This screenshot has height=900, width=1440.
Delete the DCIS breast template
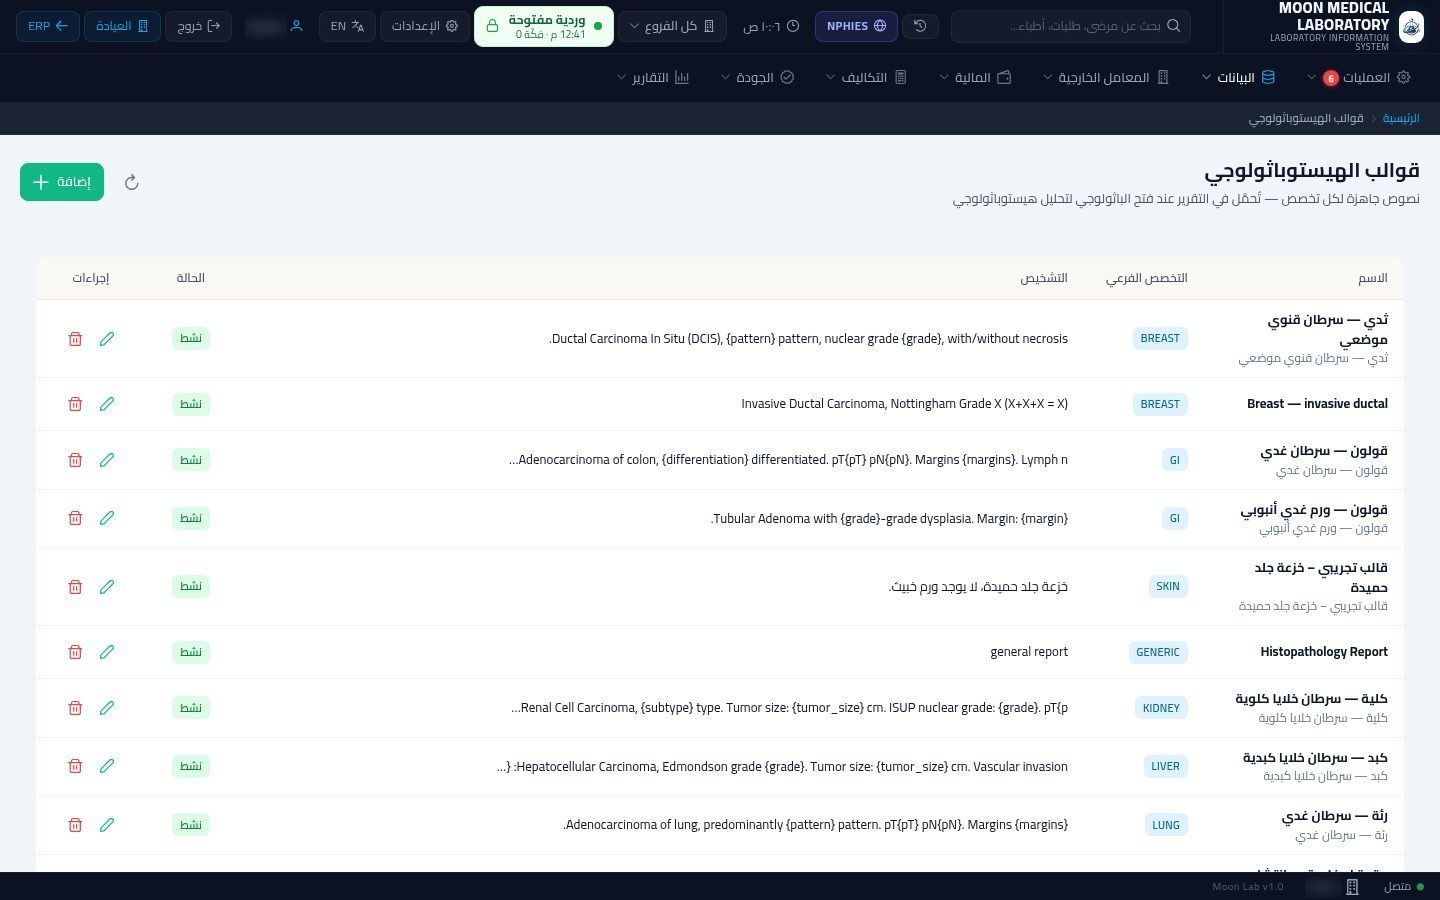coord(75,339)
